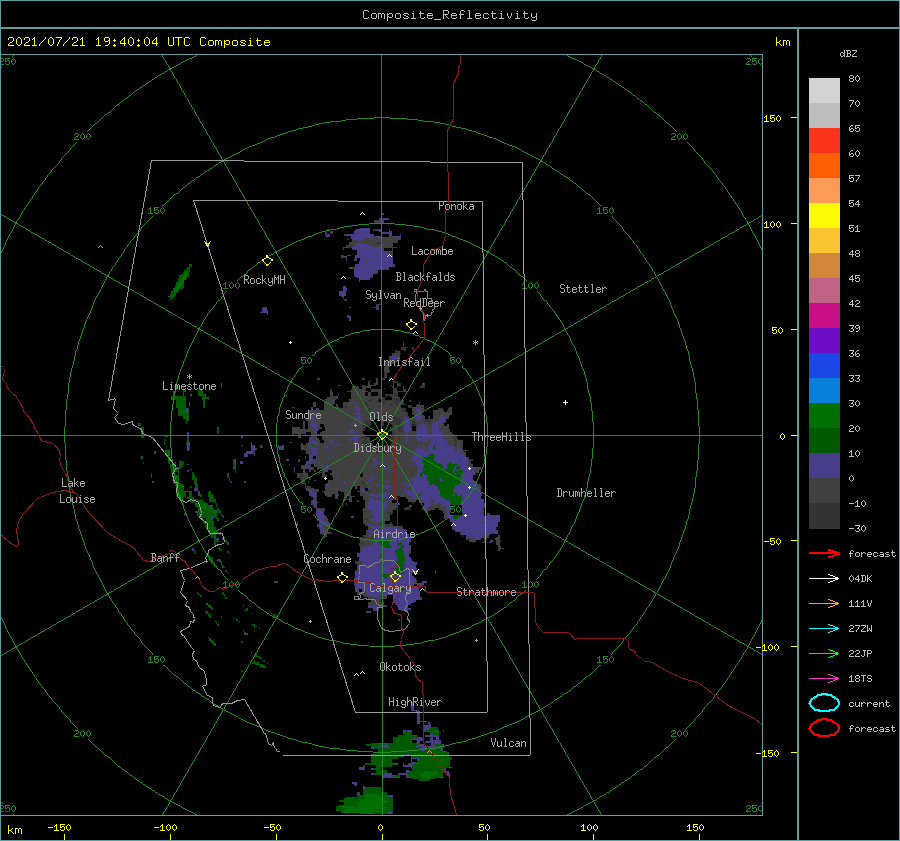Click the Limestone label
900x841 pixels.
(189, 386)
